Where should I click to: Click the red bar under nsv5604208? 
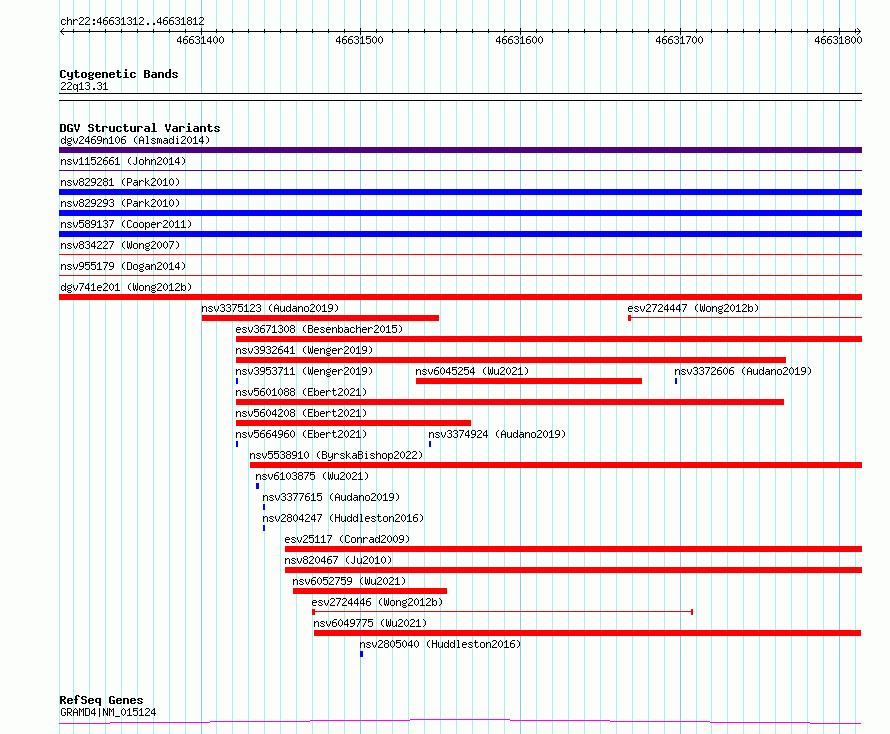coord(353,423)
